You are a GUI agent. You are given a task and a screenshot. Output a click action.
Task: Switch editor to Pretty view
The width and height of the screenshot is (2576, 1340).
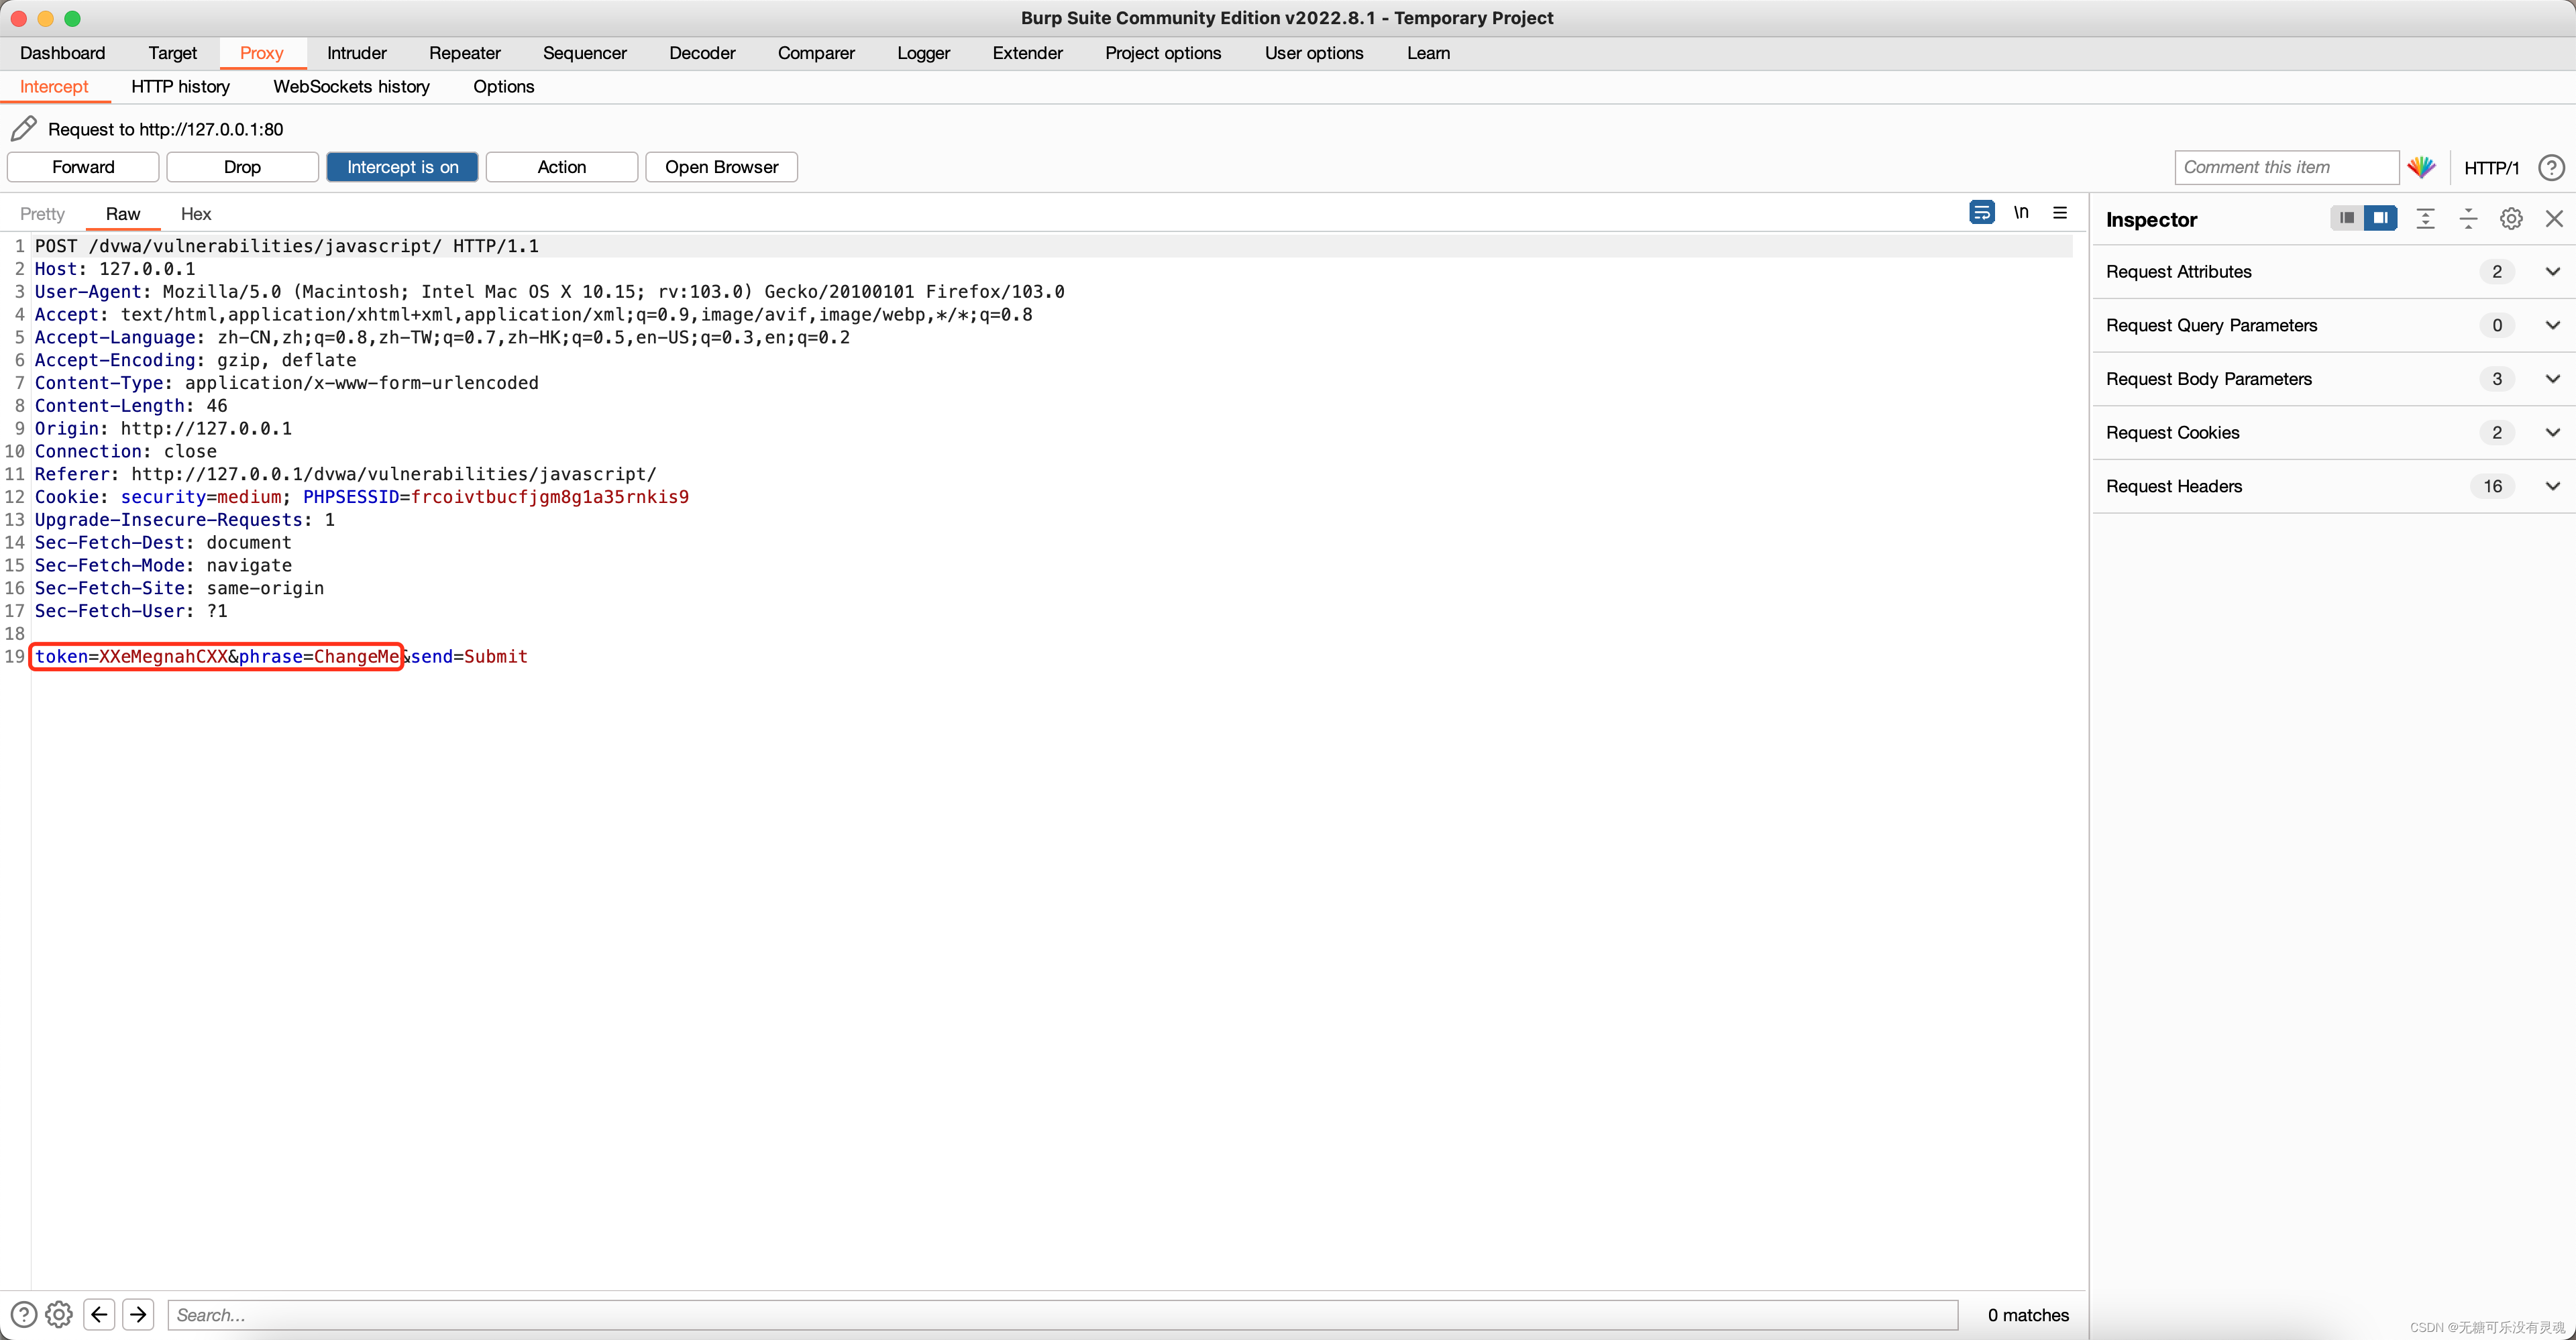click(x=42, y=214)
